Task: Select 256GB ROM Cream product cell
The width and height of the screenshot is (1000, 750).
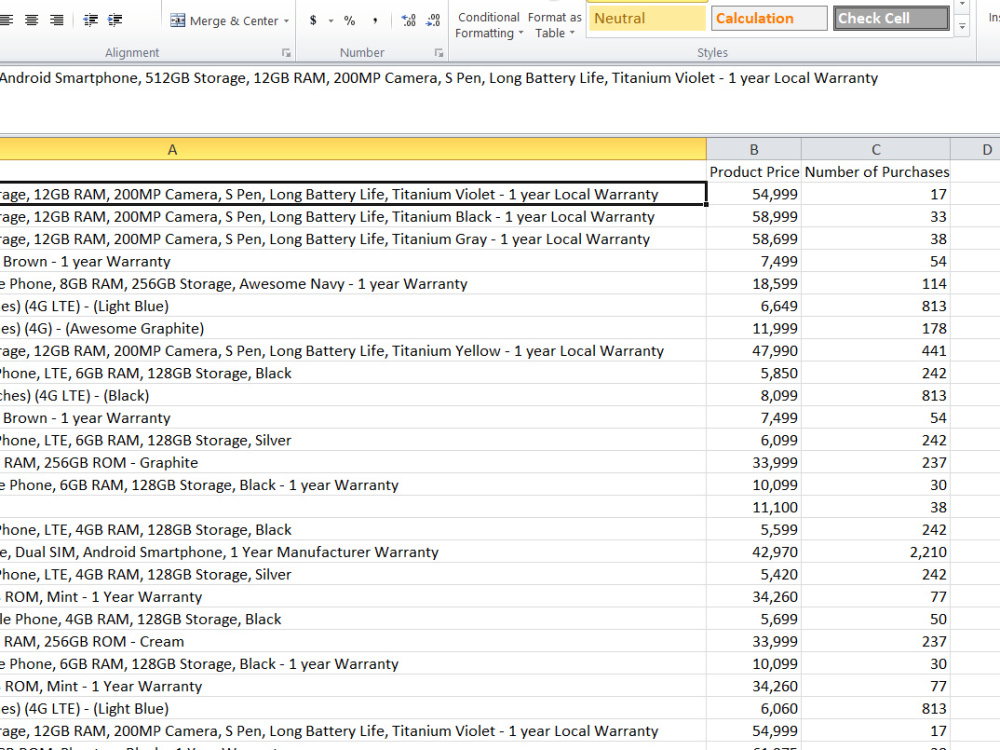Action: click(353, 642)
